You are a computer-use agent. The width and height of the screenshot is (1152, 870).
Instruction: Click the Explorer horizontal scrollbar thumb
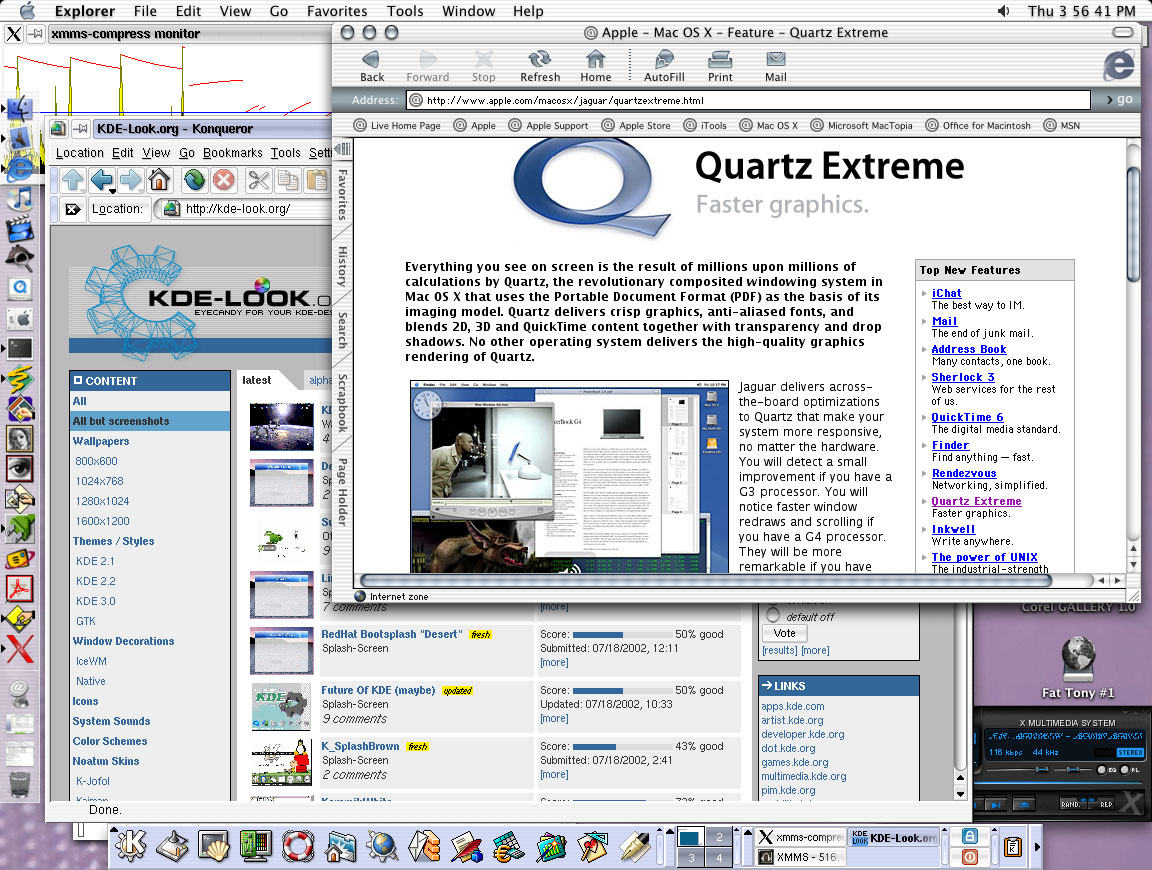click(705, 580)
